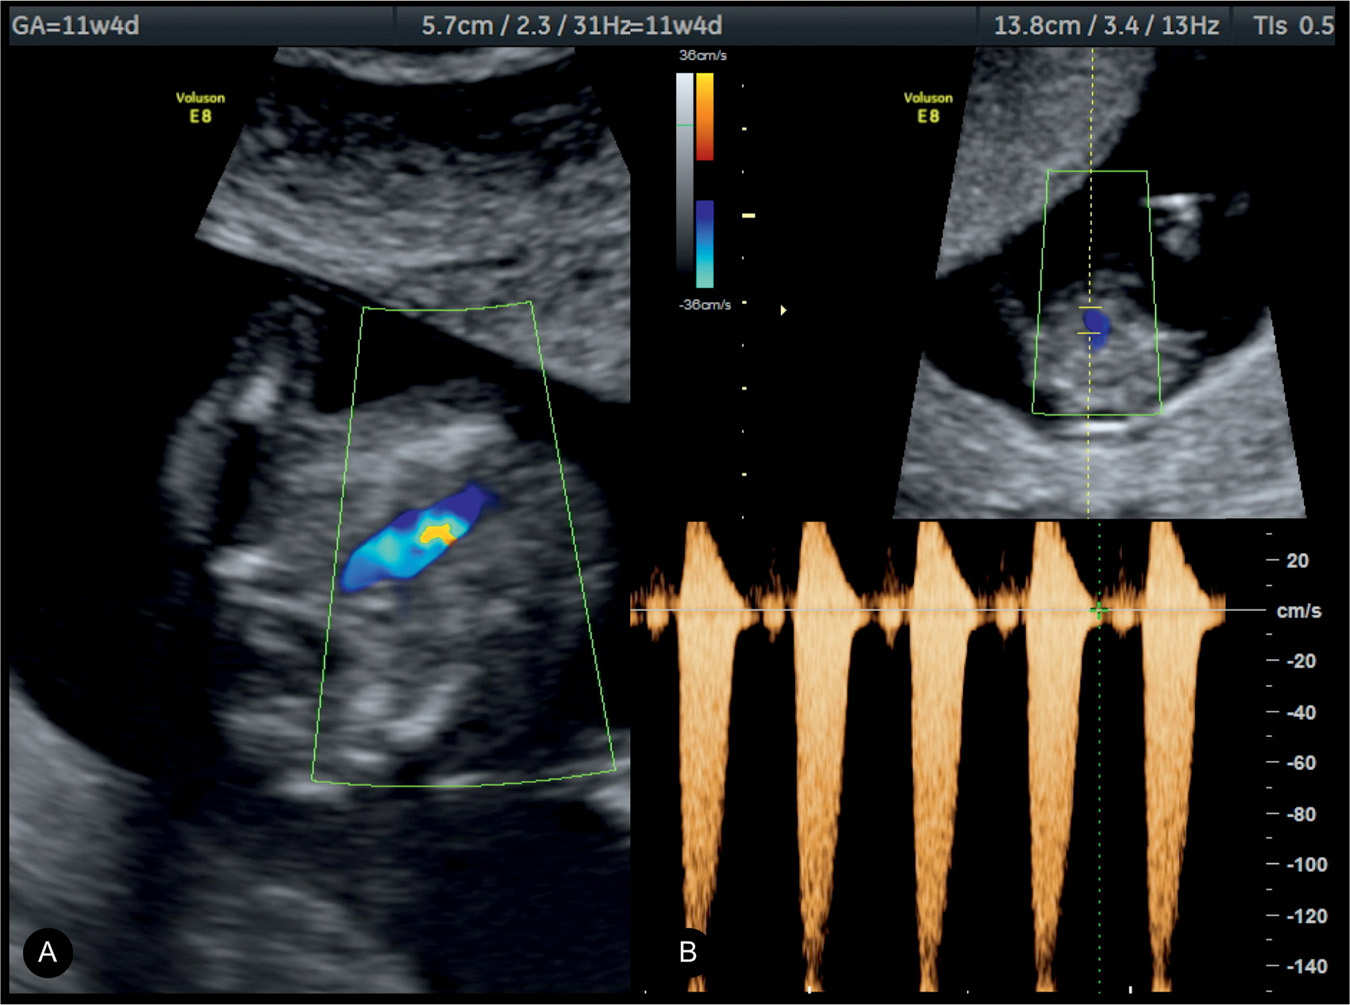Image resolution: width=1350 pixels, height=1005 pixels.
Task: Select the GA=11w4d header field
Action: 76,25
